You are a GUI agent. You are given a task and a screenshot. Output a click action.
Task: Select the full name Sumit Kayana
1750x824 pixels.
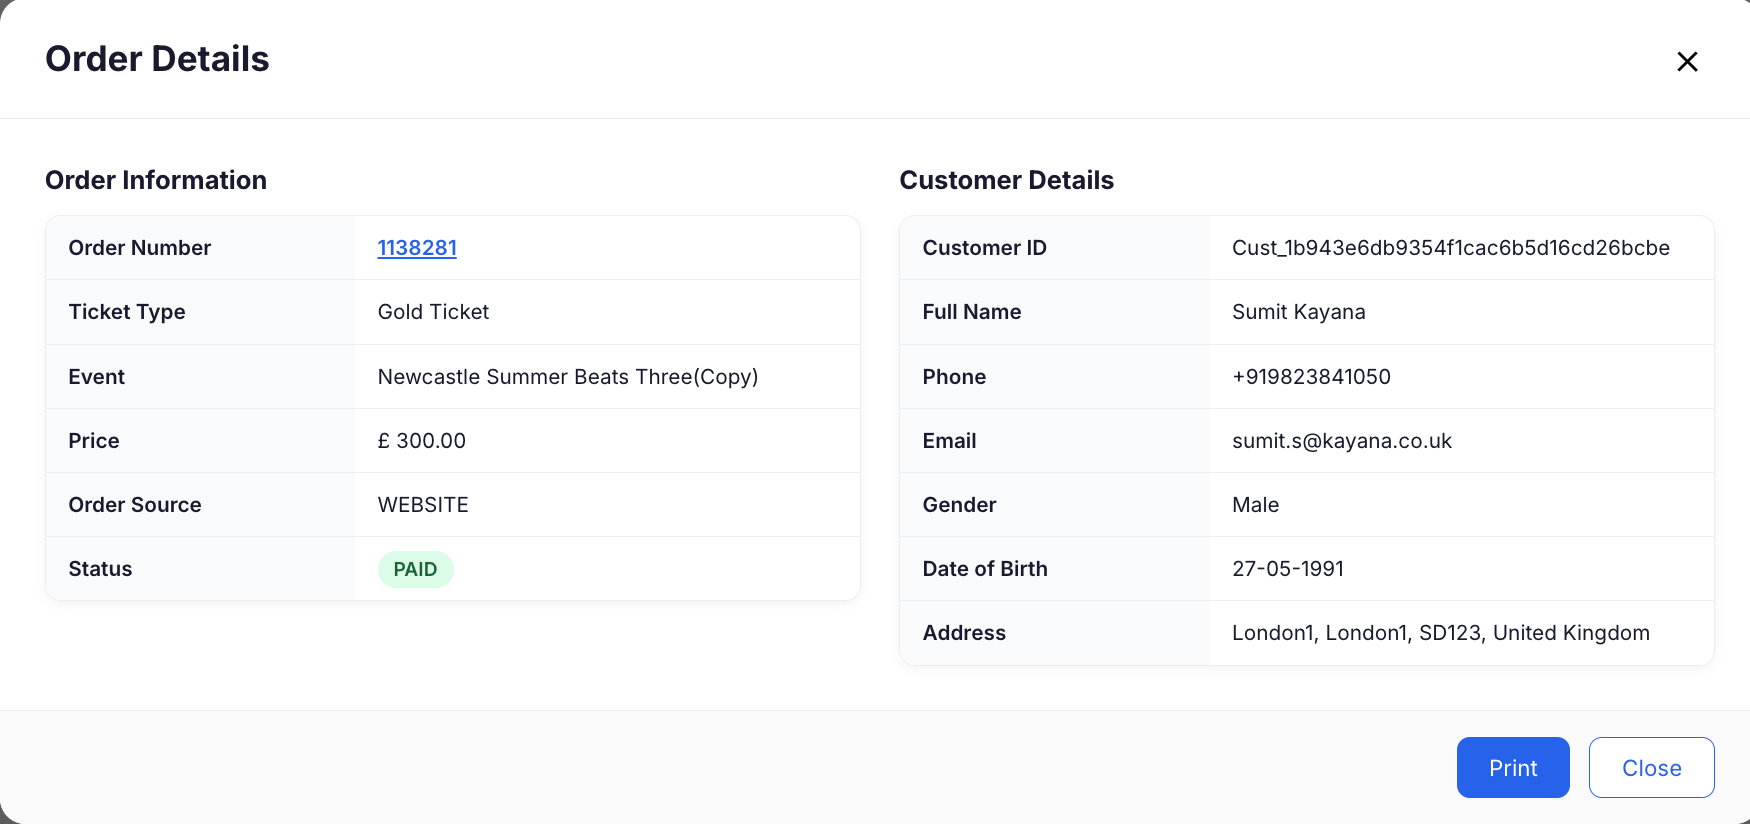(1298, 312)
